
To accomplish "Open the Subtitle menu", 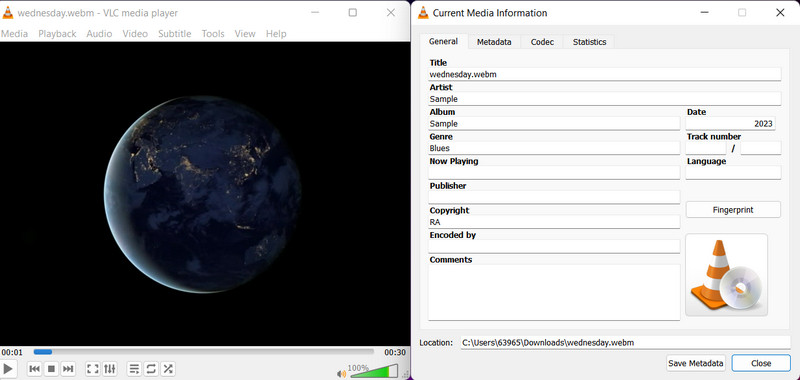I will click(x=174, y=34).
